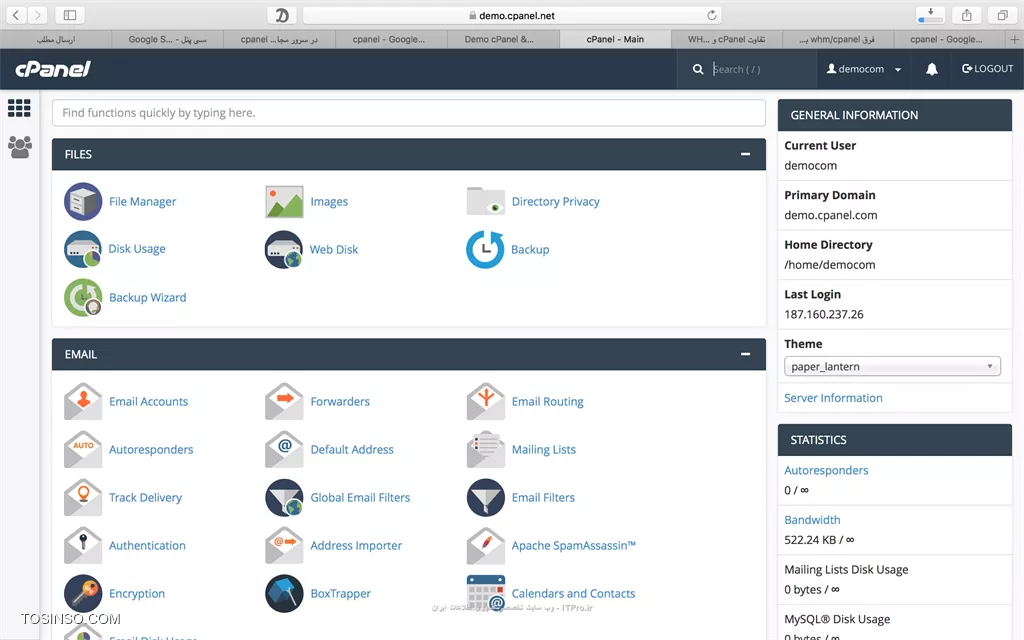Collapse the EMAIL section
The height and width of the screenshot is (640, 1024).
pos(745,354)
